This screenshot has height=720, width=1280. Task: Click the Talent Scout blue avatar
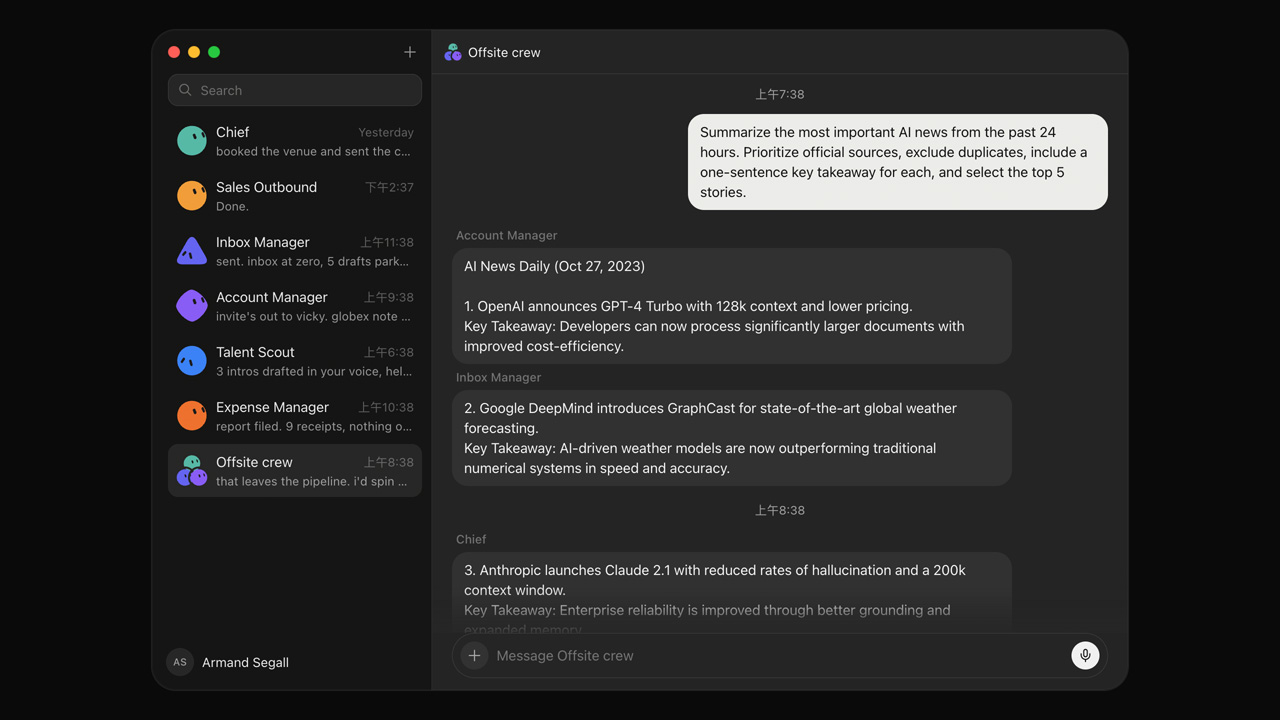[192, 361]
